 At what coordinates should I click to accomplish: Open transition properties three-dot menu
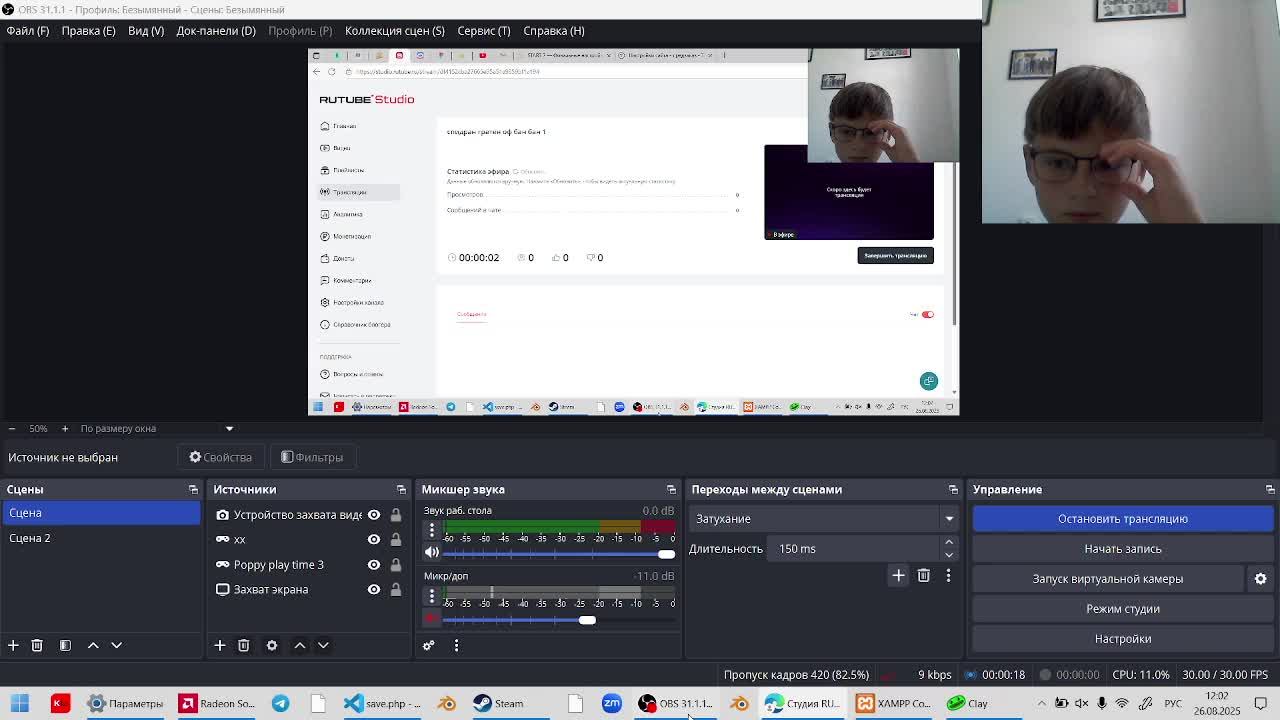[x=948, y=575]
